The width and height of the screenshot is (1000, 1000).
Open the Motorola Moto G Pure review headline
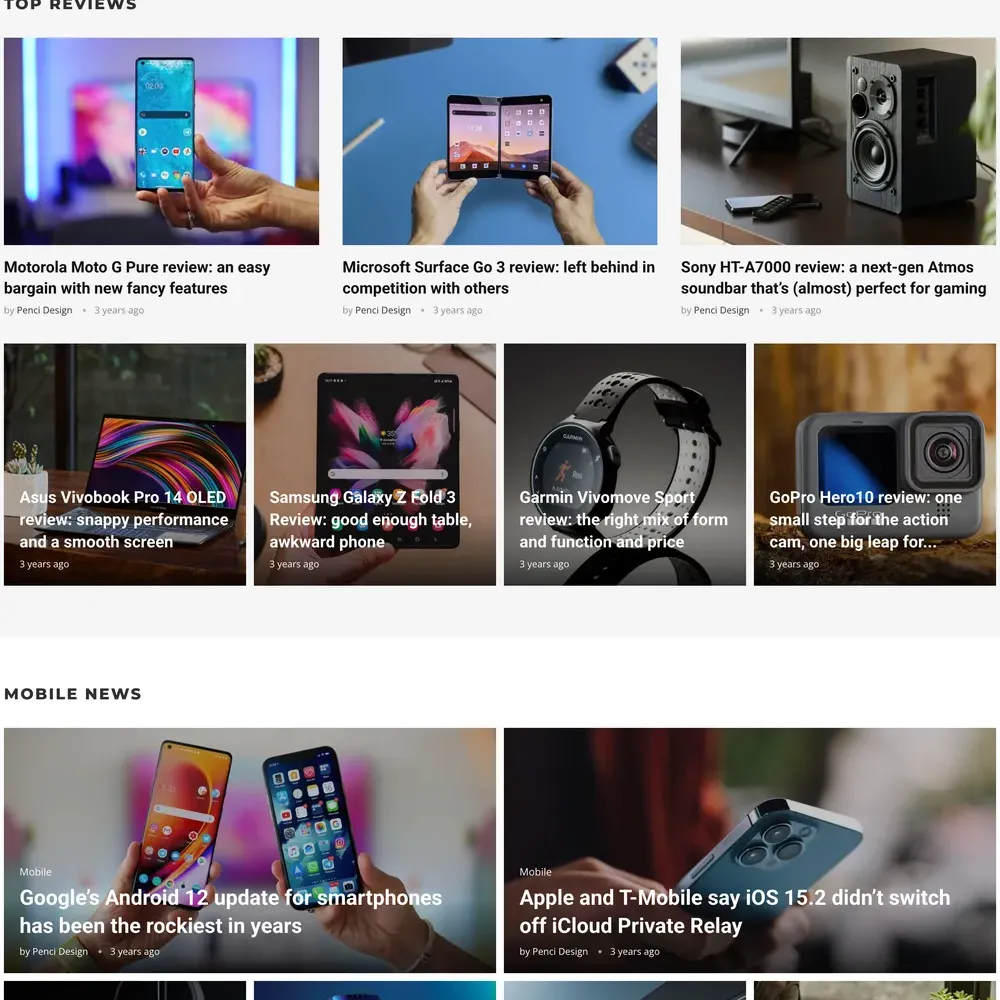tap(137, 277)
